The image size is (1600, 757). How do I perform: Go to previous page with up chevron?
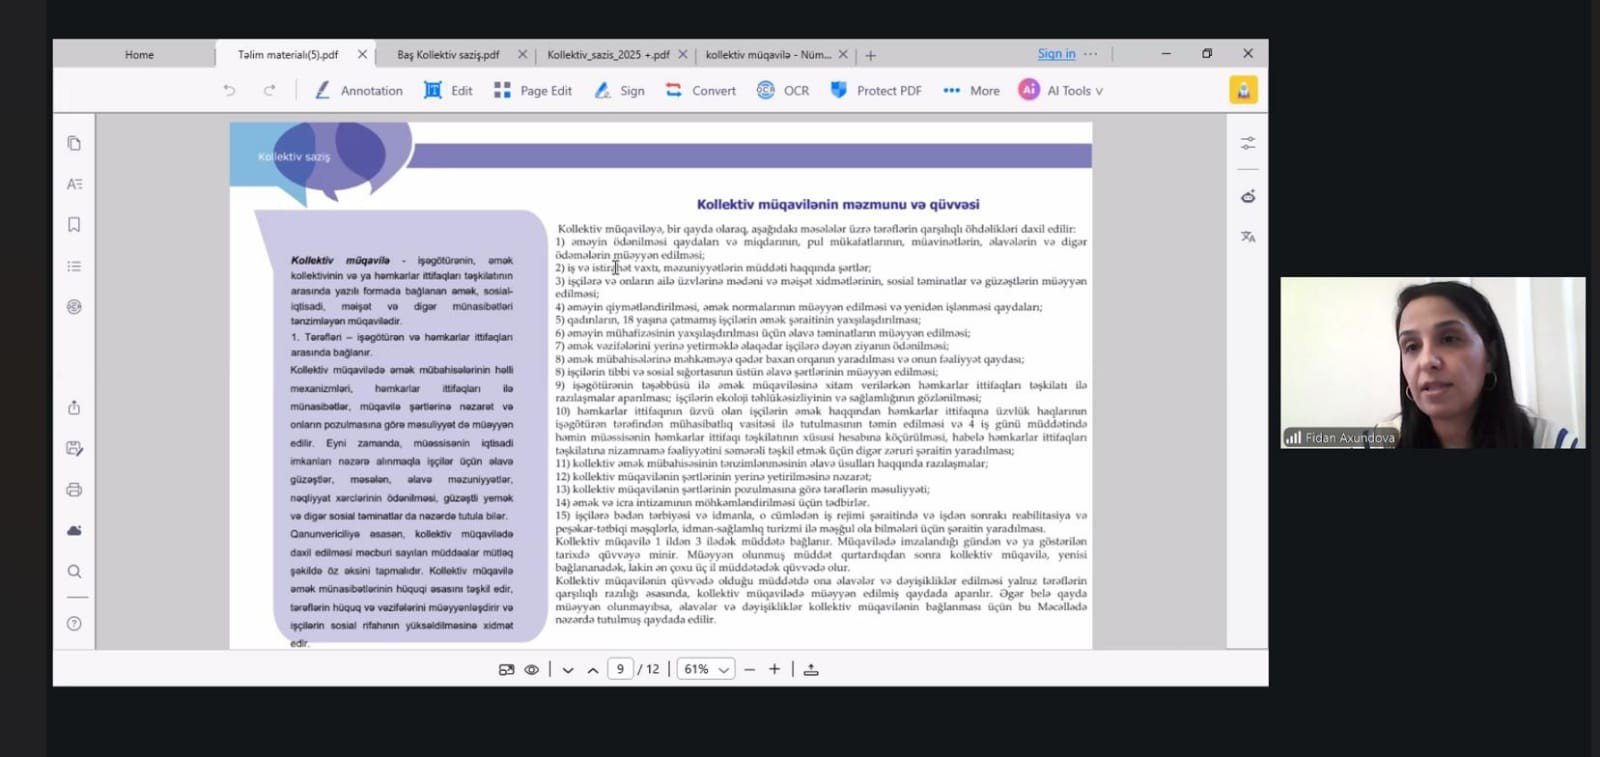pos(593,670)
